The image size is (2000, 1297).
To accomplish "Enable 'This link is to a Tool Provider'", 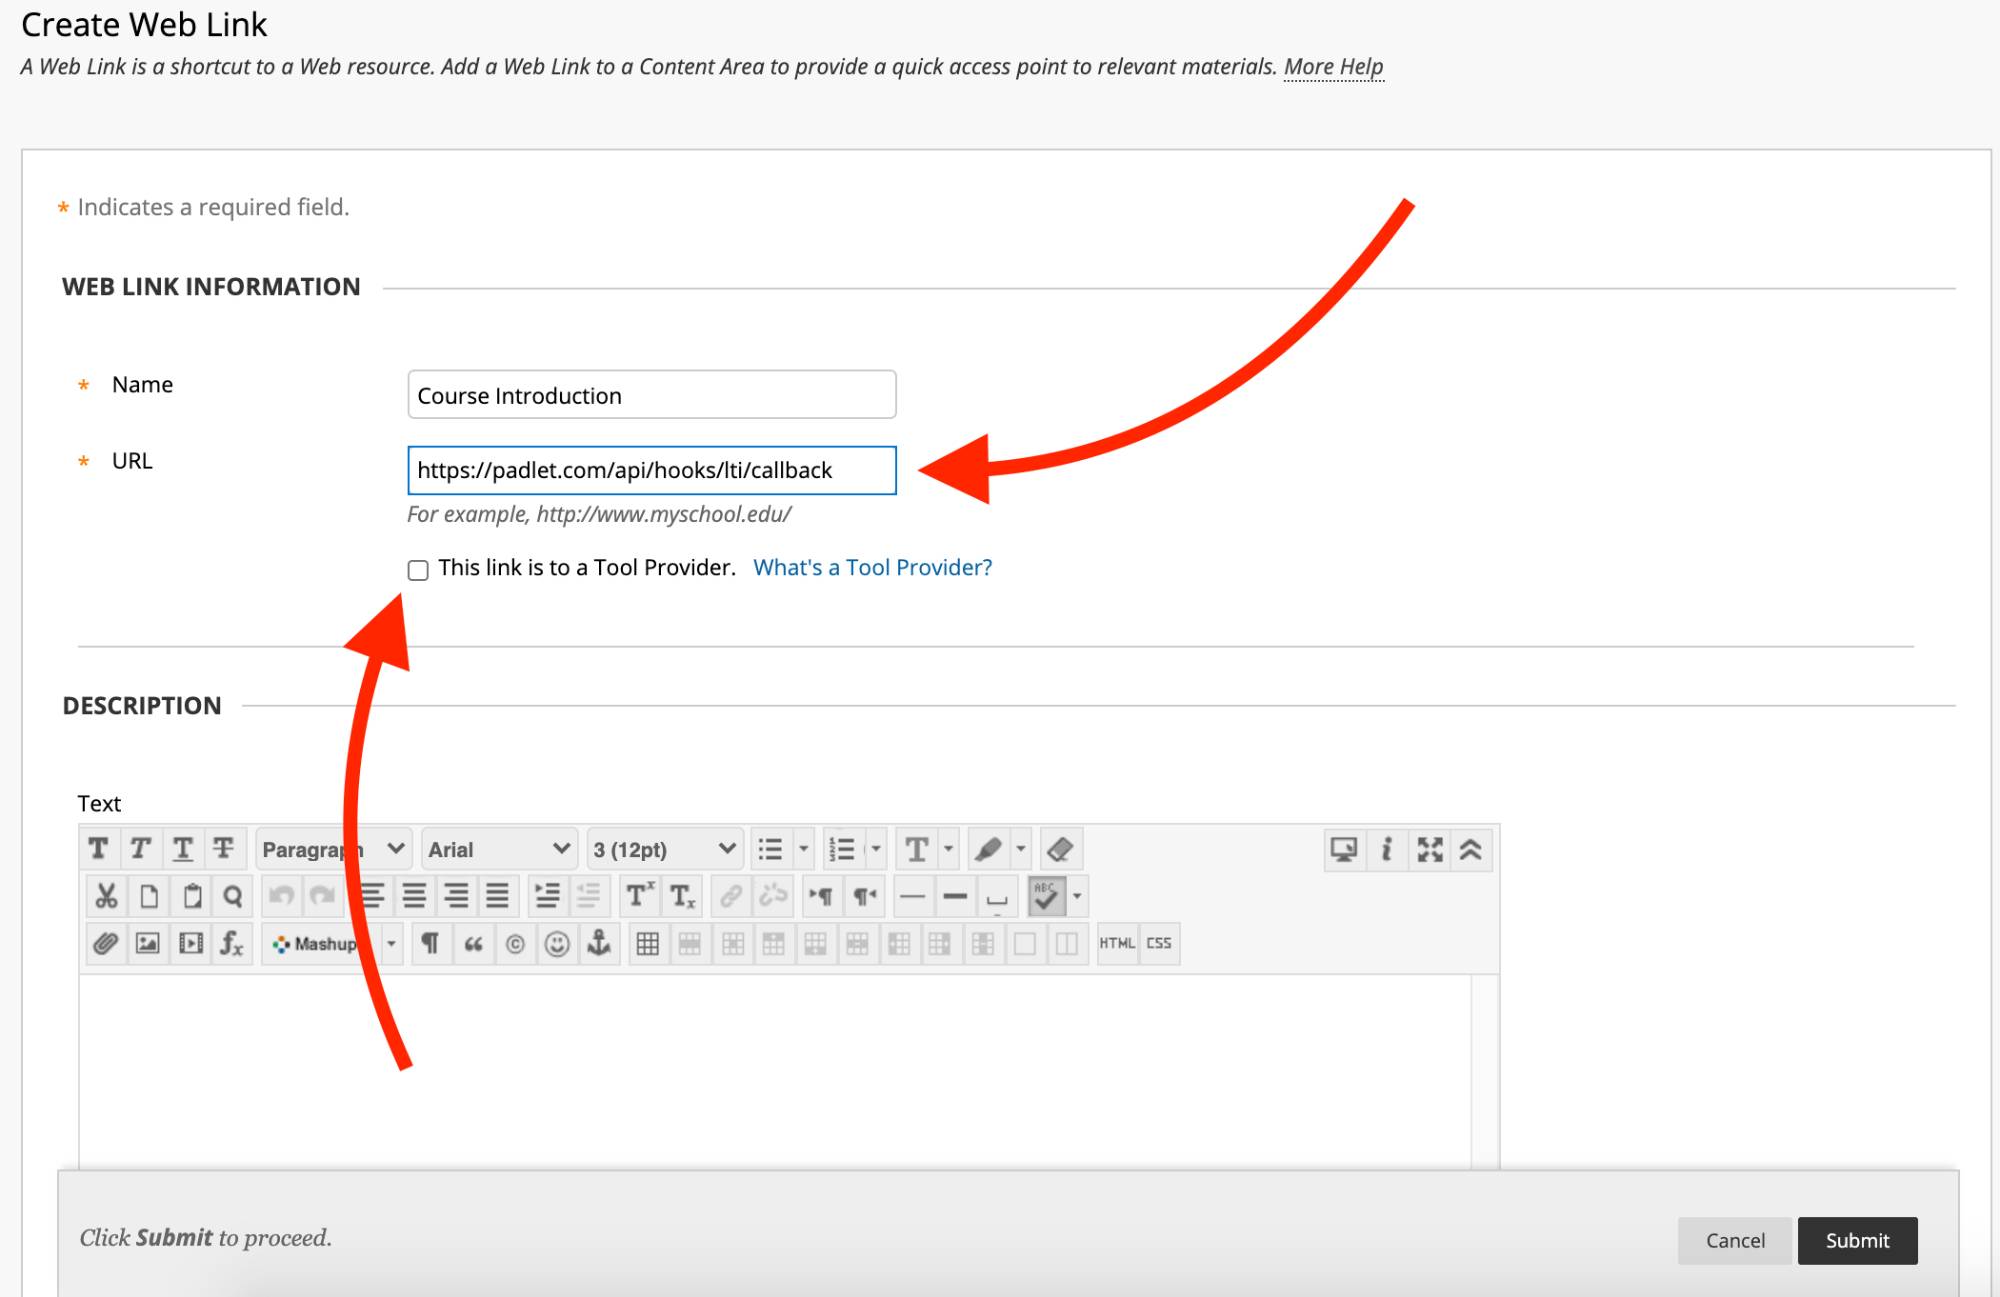I will [x=418, y=570].
